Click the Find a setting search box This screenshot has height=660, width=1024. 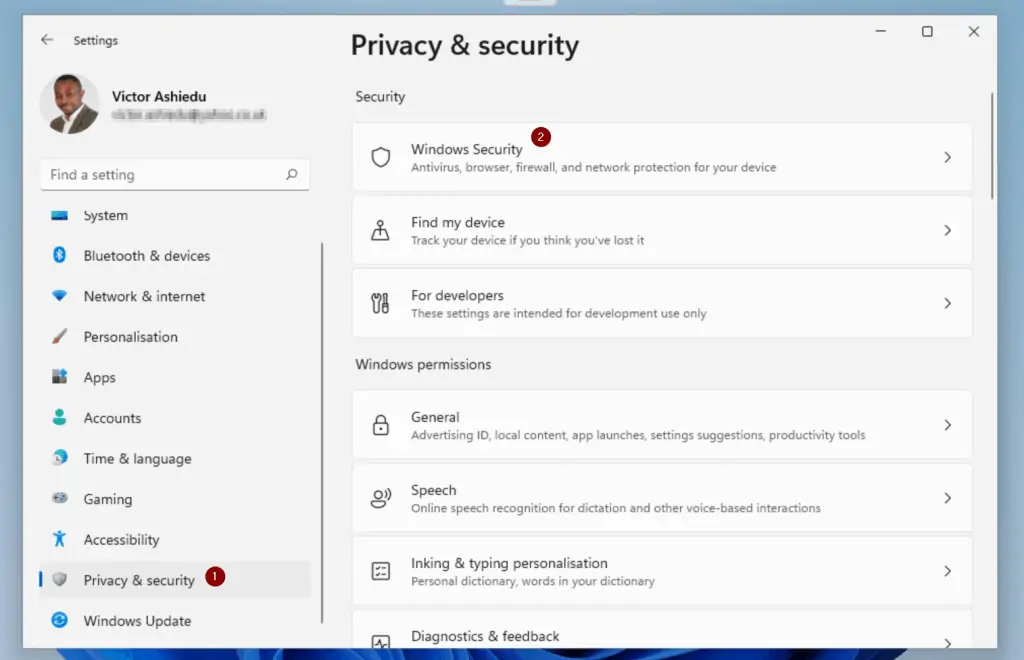(175, 174)
